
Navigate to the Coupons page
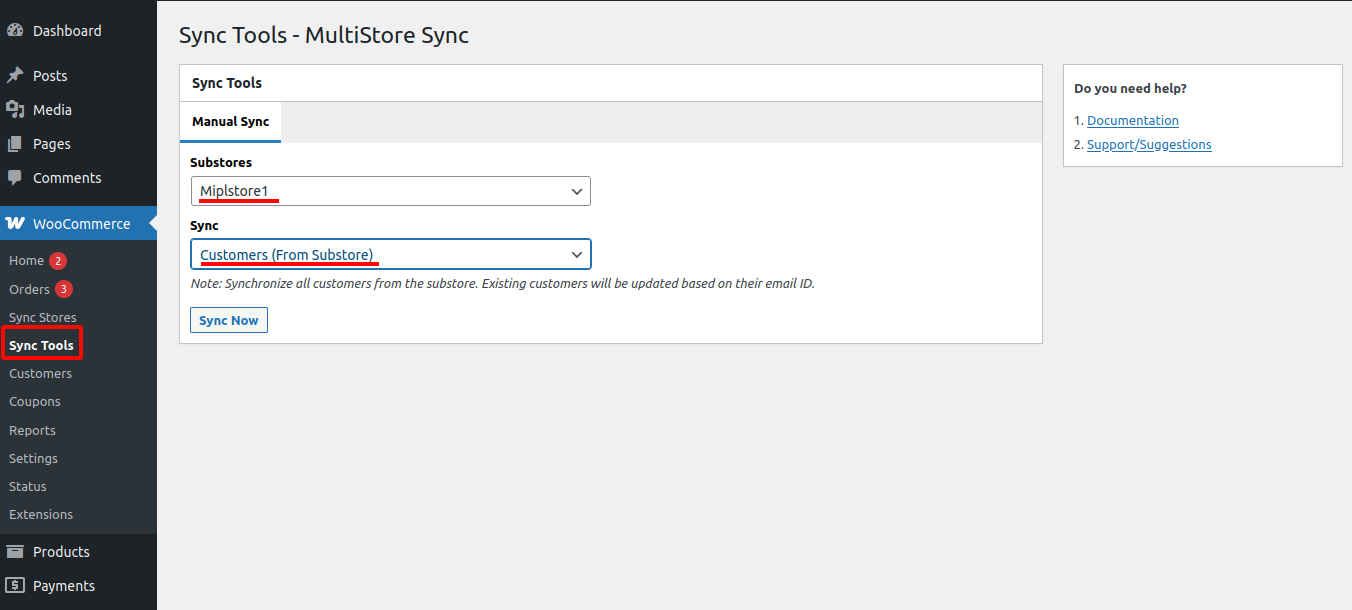coord(35,401)
